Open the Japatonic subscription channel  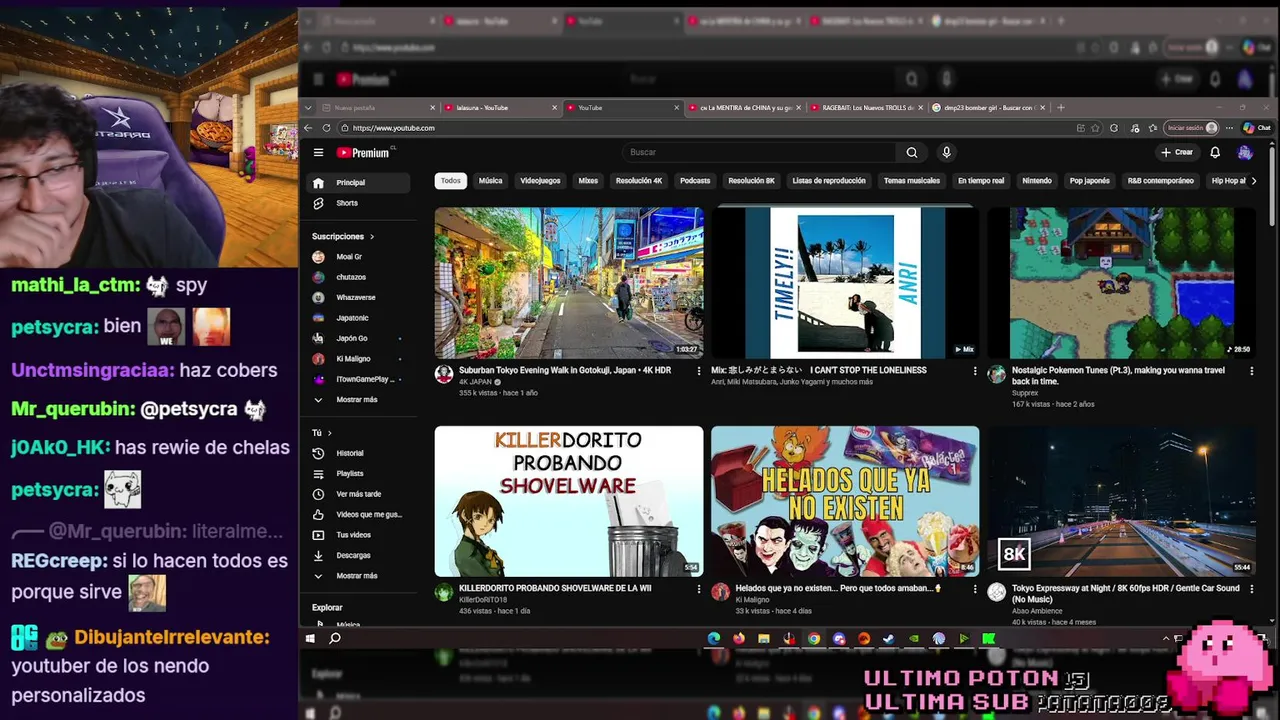point(360,318)
